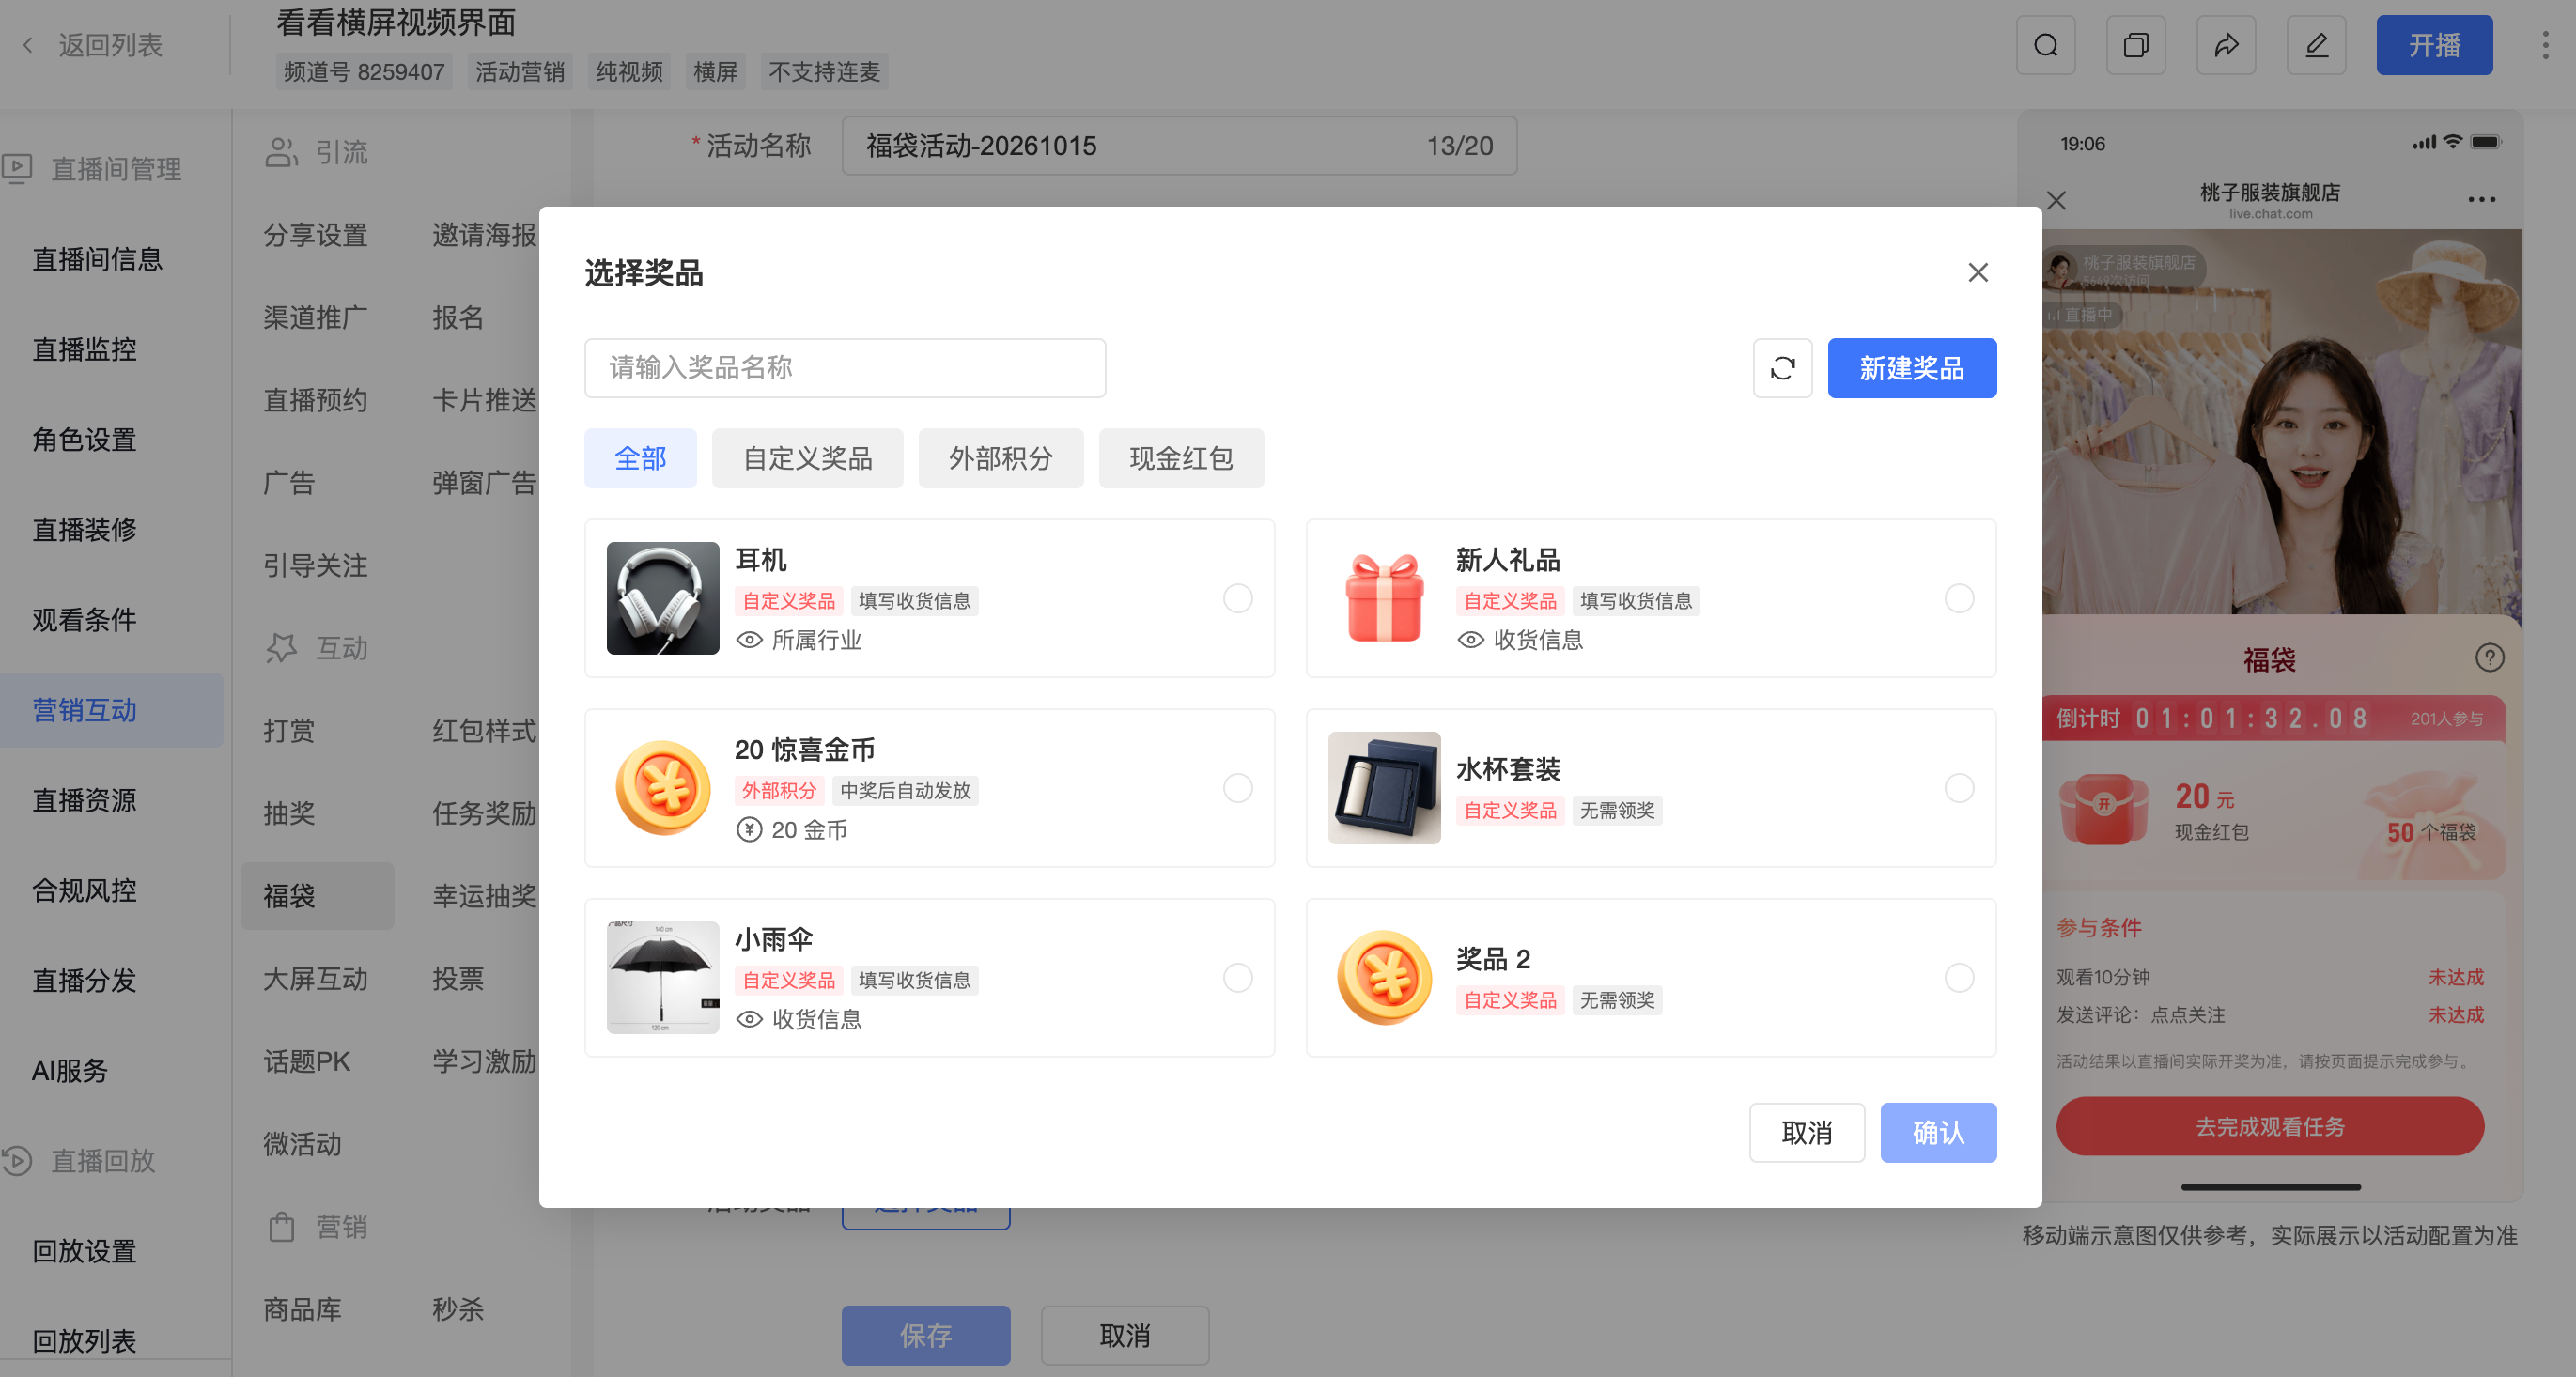2576x1377 pixels.
Task: Select 福袋 in the interaction menu
Action: [317, 895]
